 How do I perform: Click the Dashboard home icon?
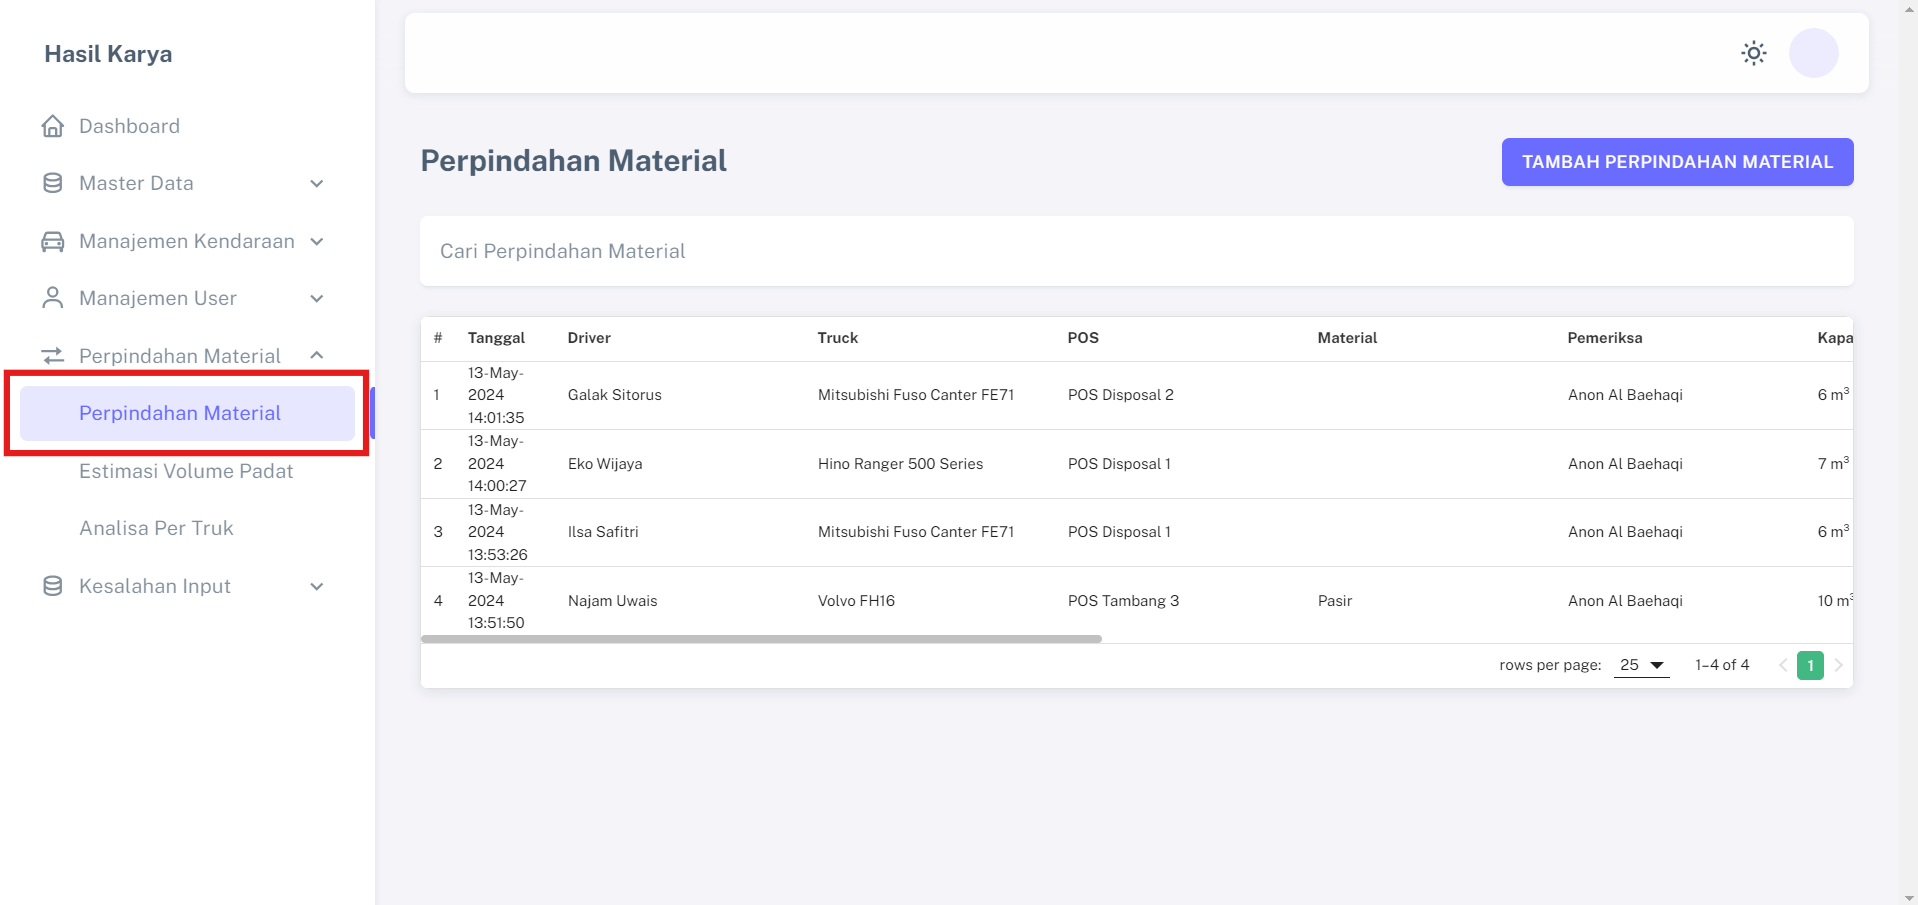pyautogui.click(x=53, y=126)
